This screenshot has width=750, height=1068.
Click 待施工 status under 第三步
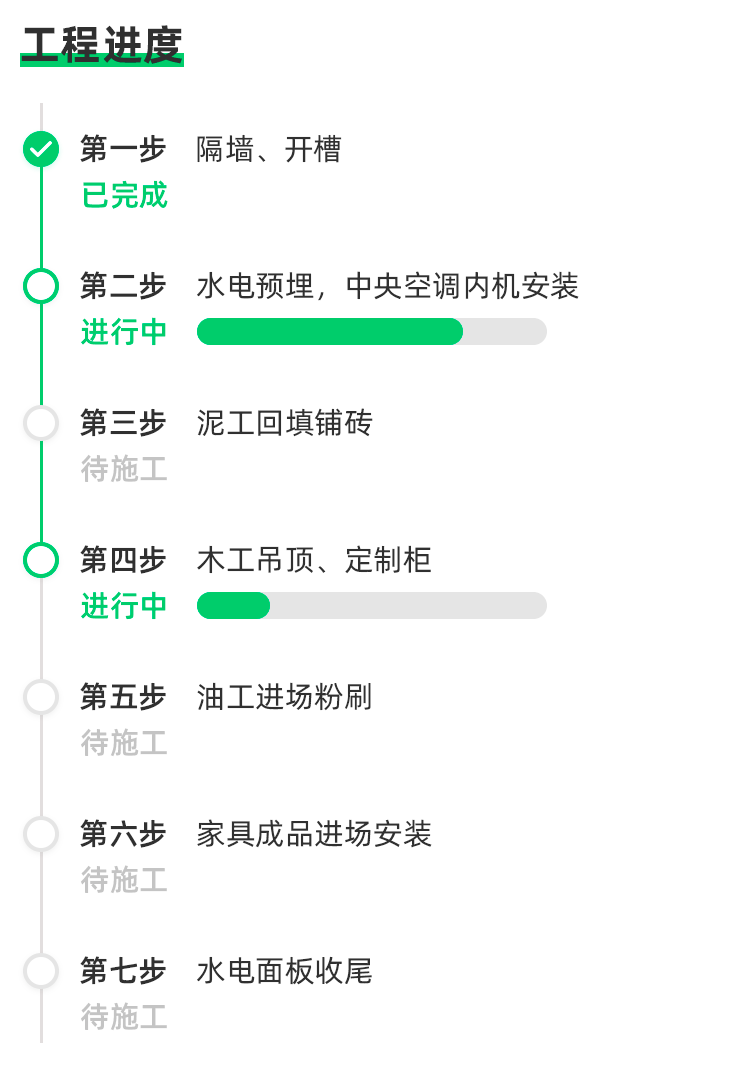[124, 469]
